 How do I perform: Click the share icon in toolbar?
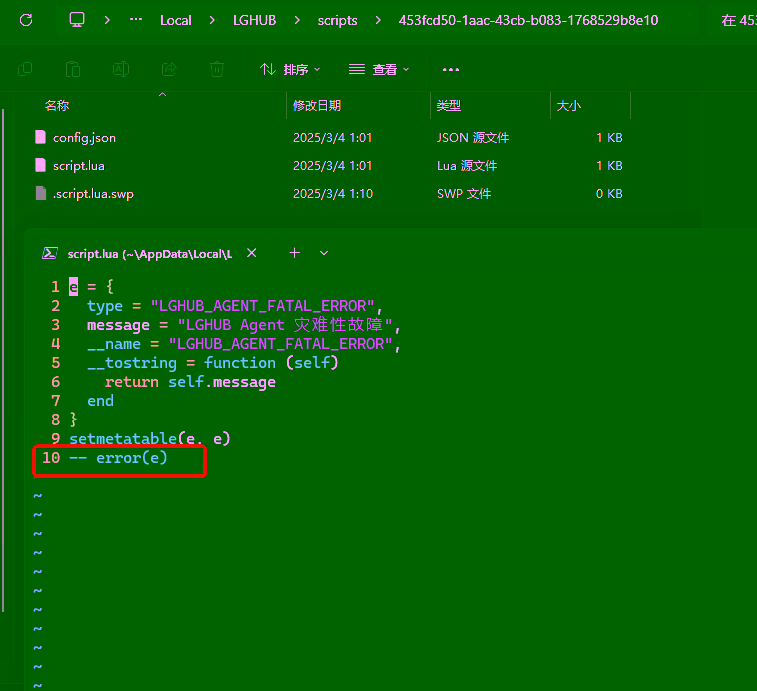tap(169, 69)
